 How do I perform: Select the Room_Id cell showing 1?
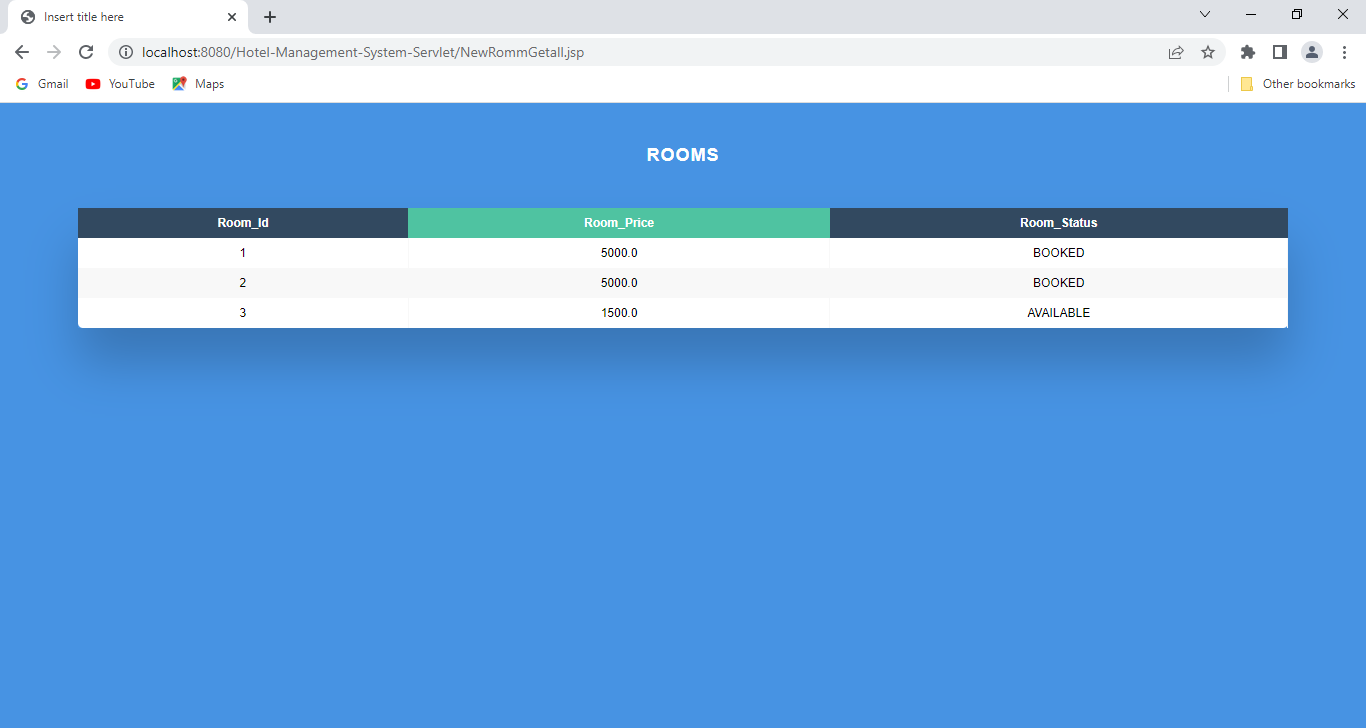pos(243,253)
